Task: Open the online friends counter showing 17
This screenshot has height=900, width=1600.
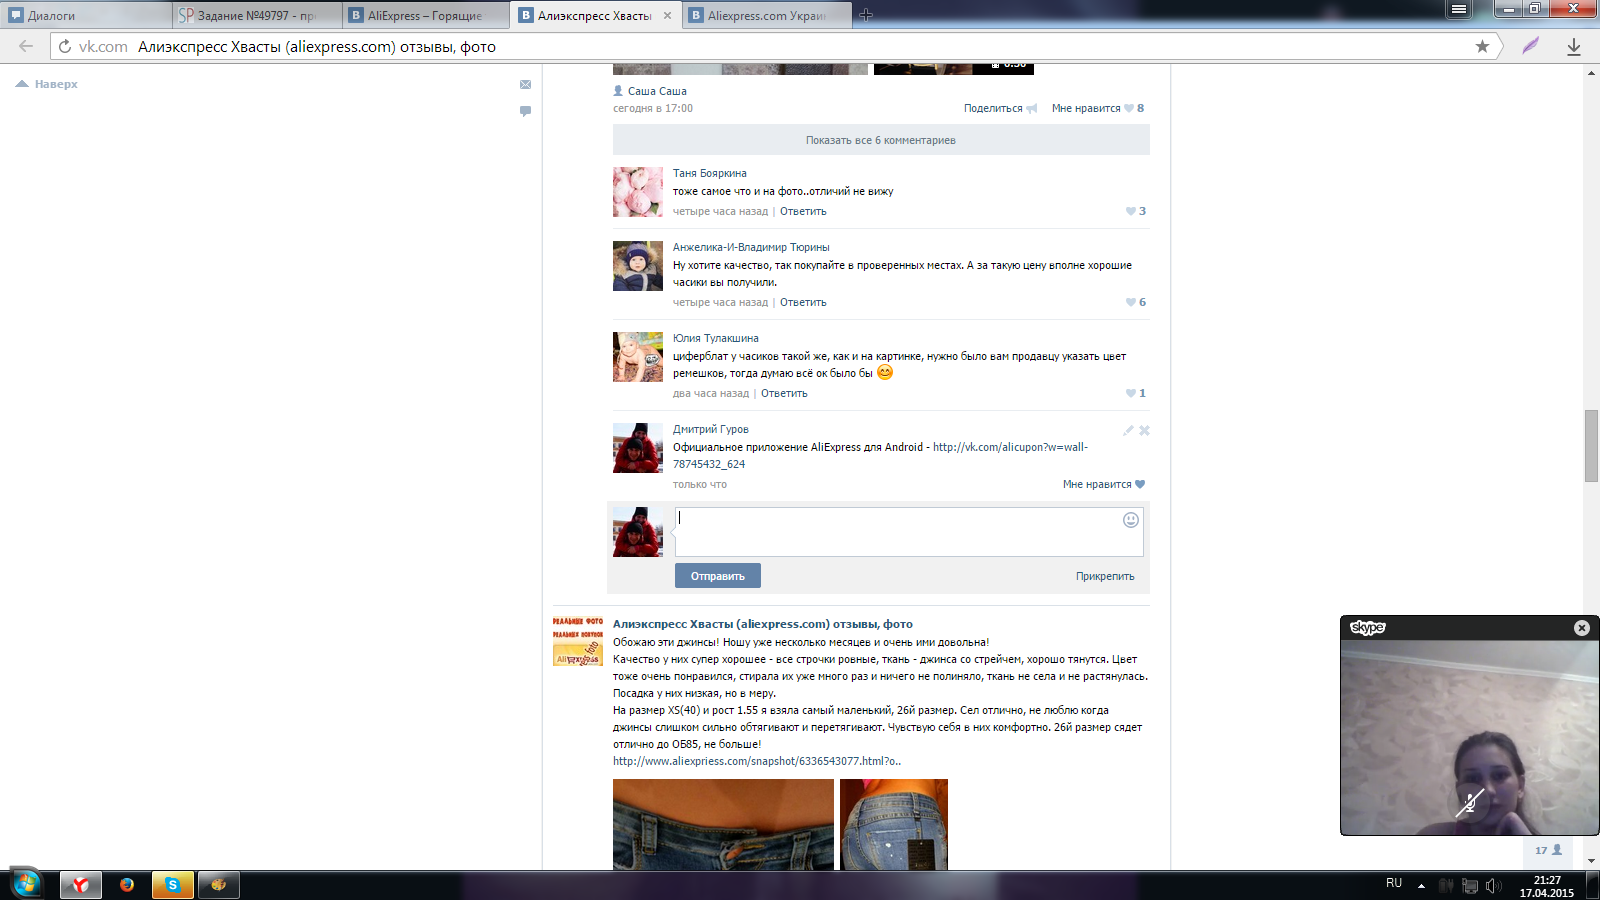Action: (x=1548, y=850)
